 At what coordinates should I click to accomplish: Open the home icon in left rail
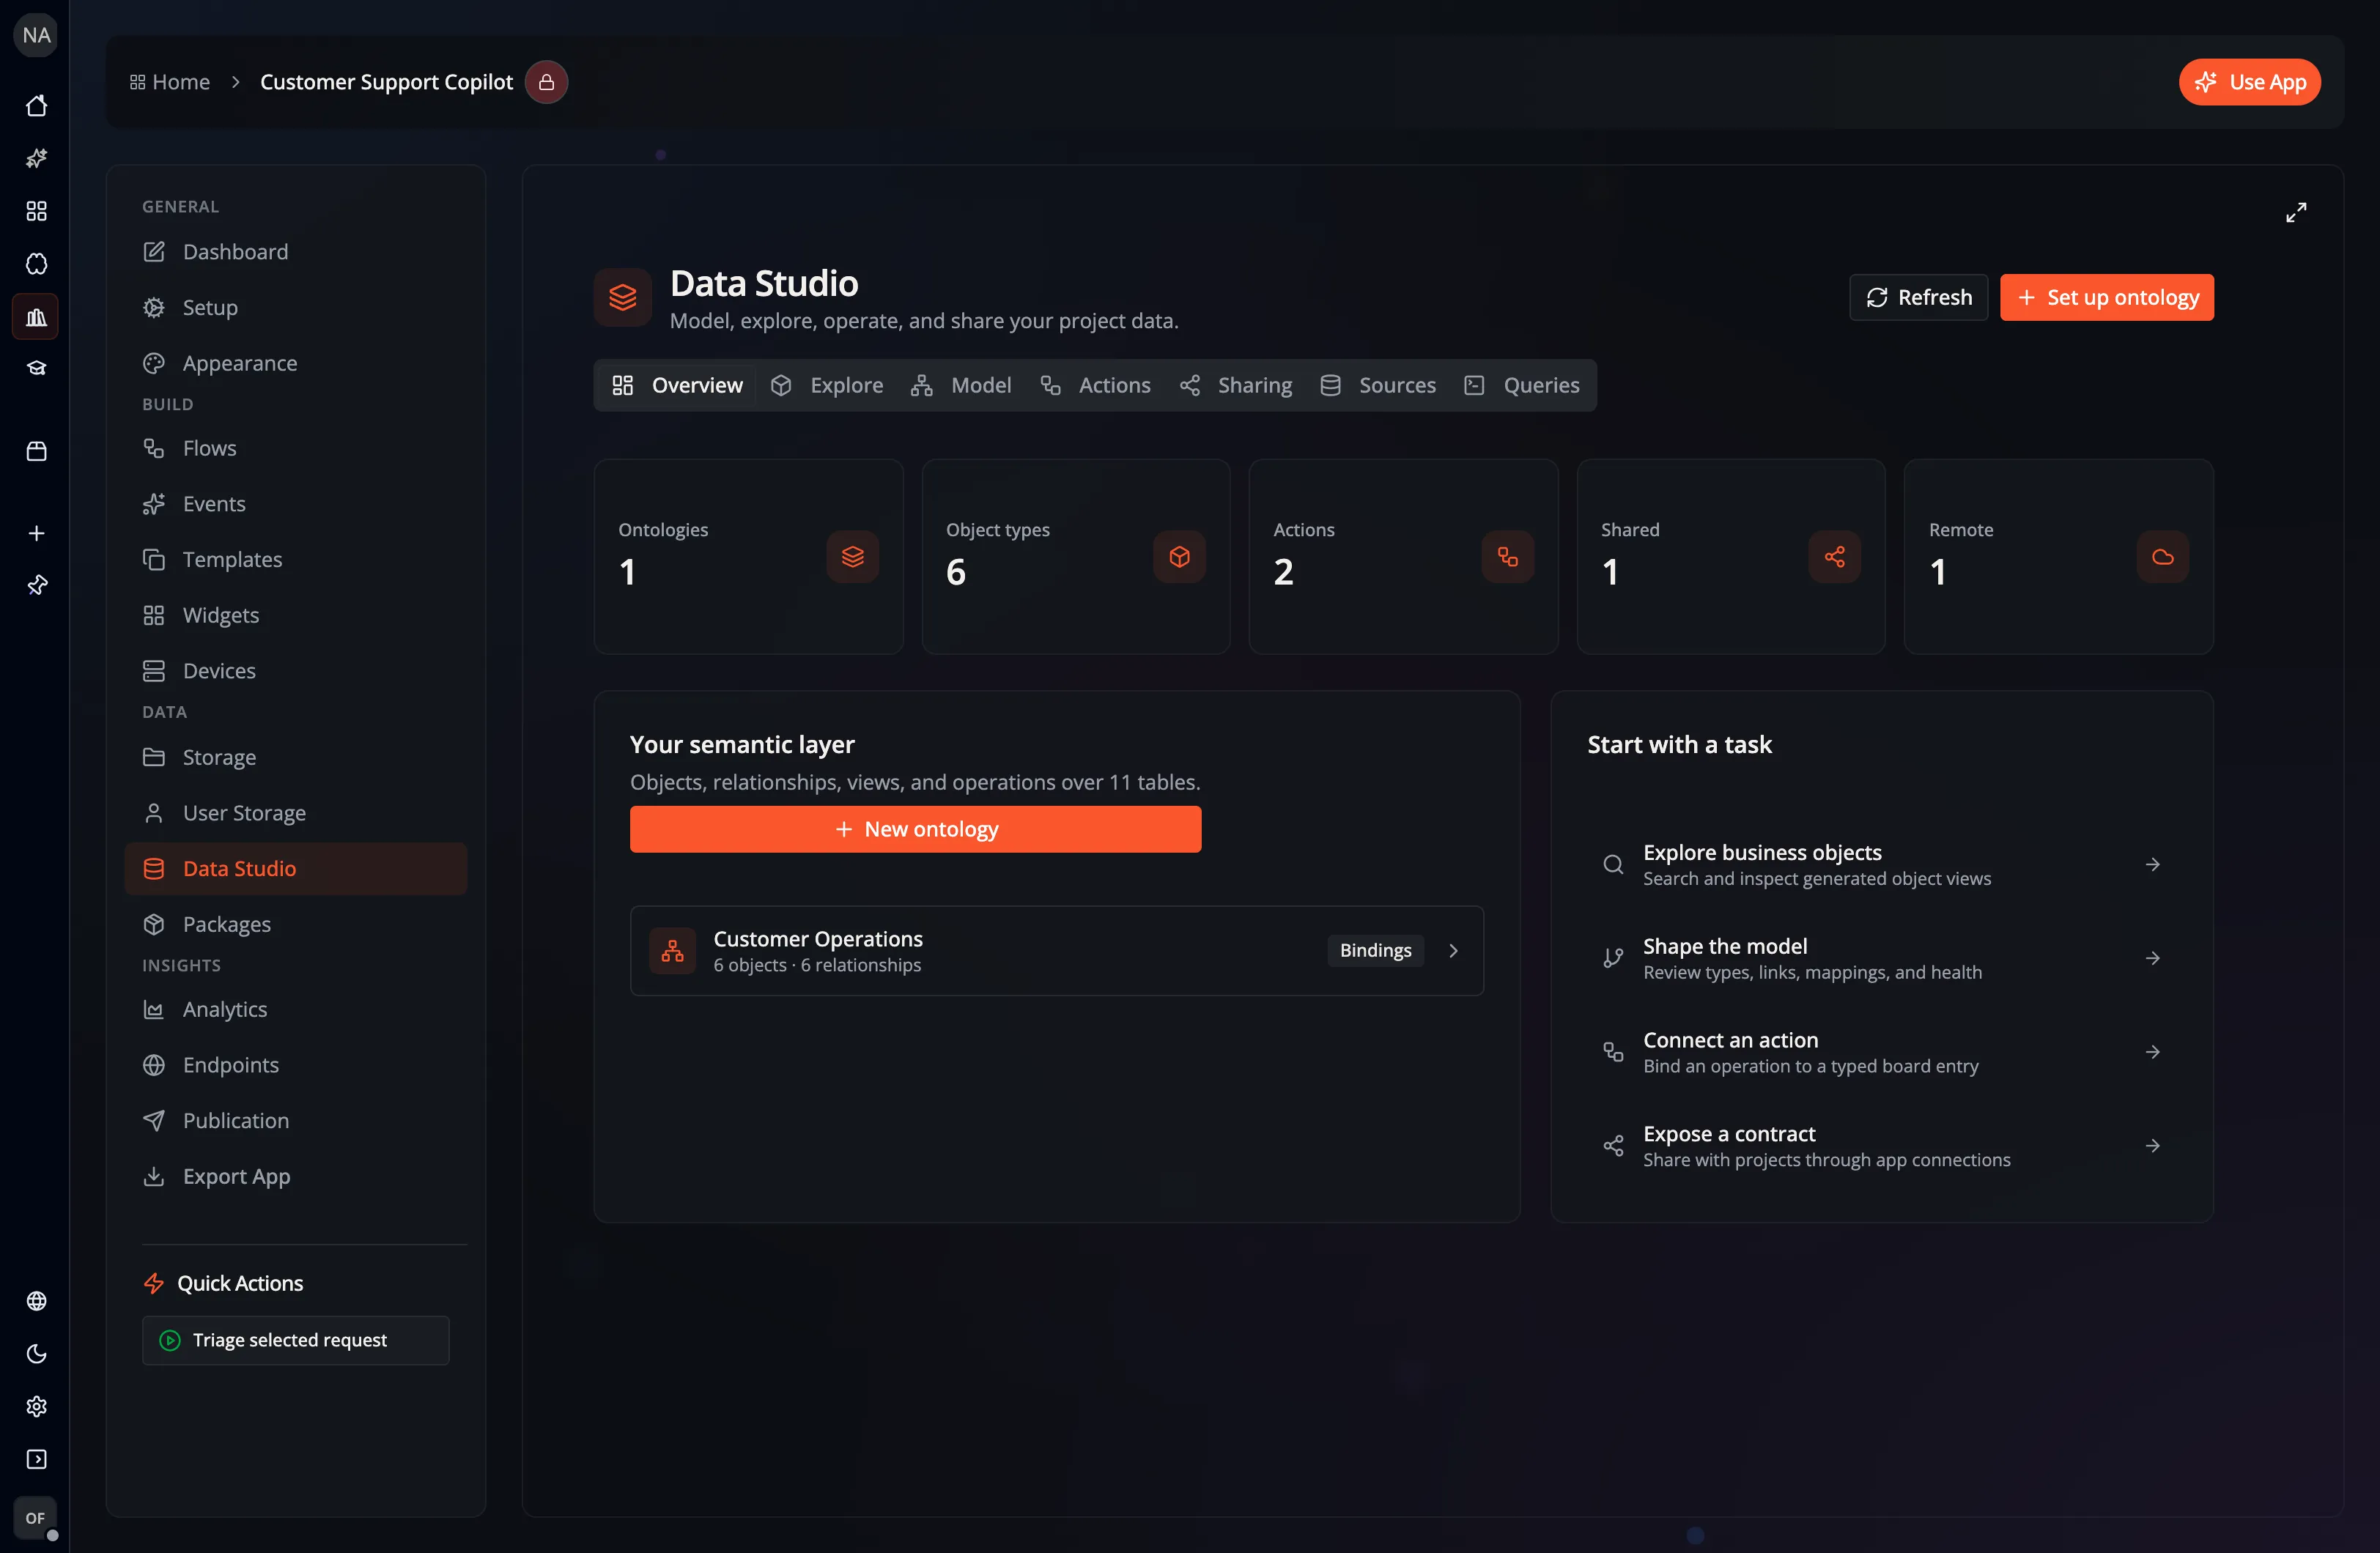click(x=36, y=105)
